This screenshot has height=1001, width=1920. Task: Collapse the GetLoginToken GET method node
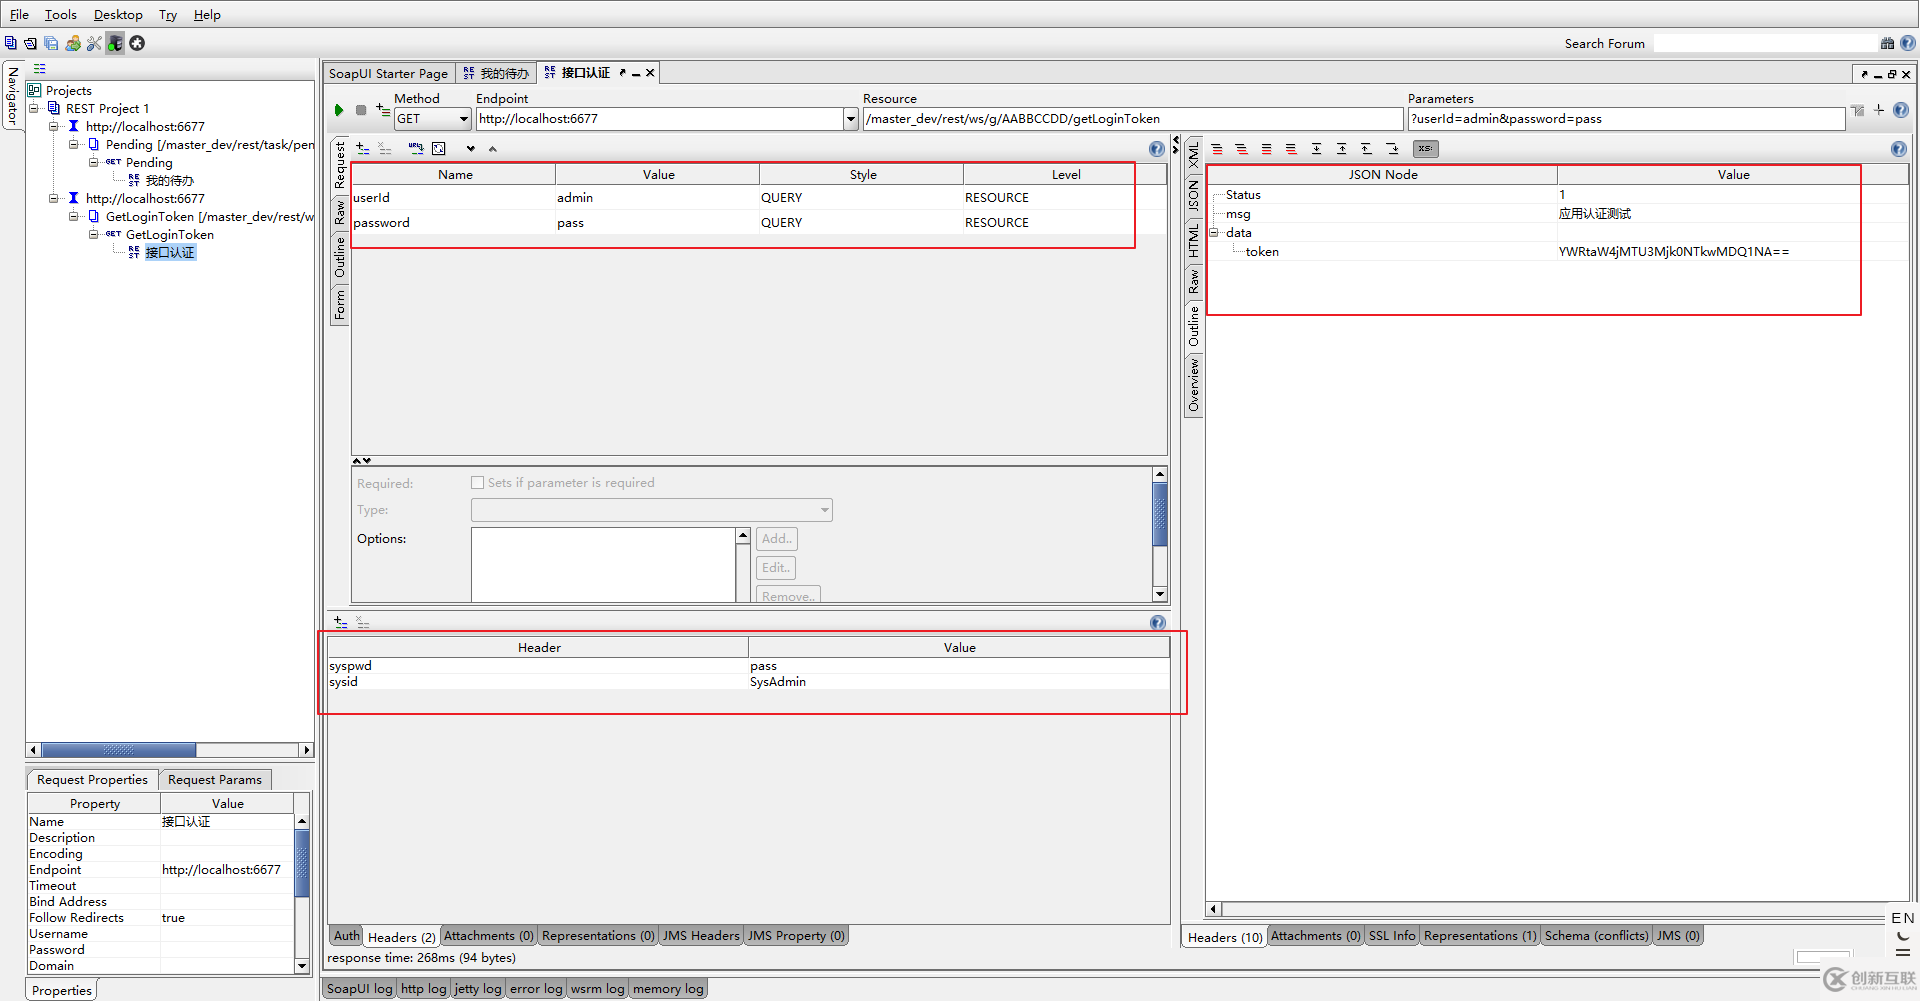pyautogui.click(x=95, y=234)
